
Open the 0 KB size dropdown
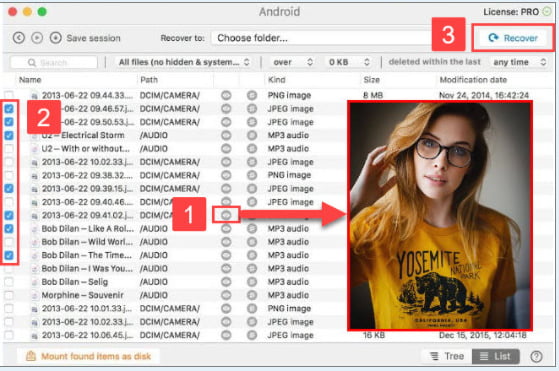(349, 62)
